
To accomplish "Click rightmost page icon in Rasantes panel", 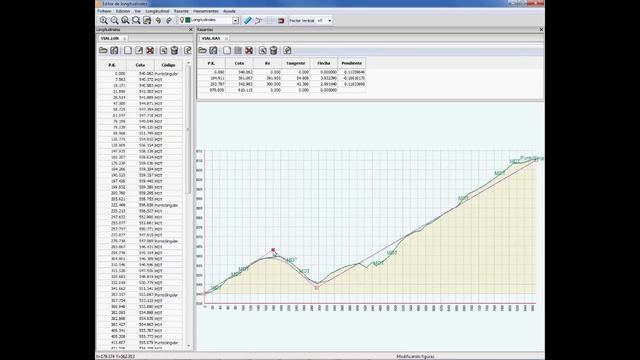I will tap(287, 50).
